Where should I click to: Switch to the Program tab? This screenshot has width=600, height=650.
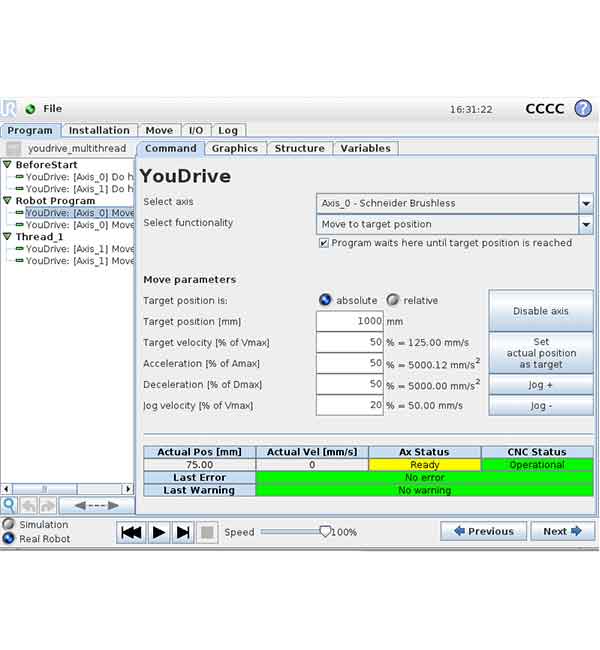30,130
